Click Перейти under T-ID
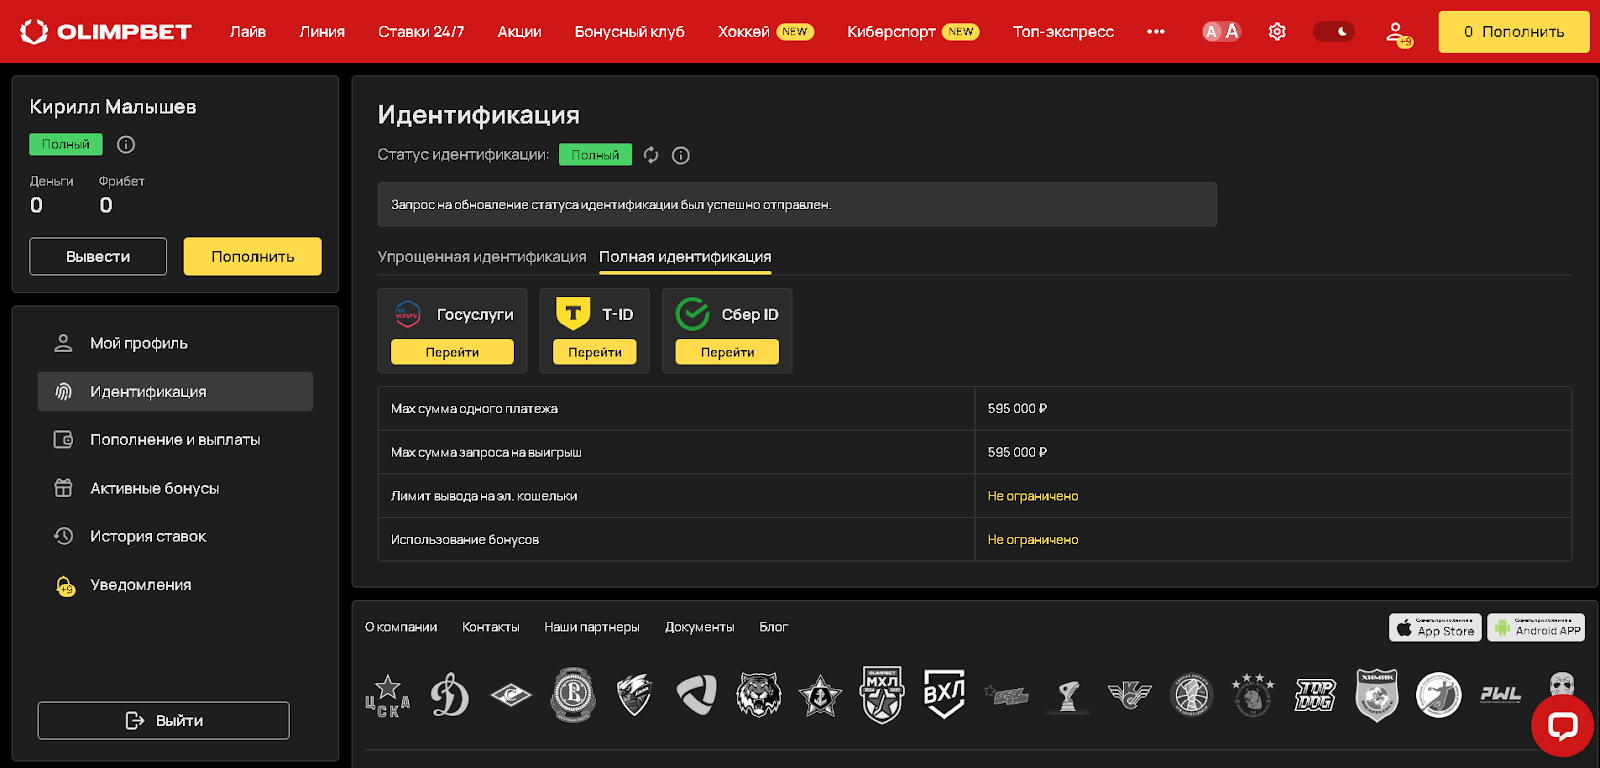Screen dimensions: 1600x768 [x=595, y=352]
